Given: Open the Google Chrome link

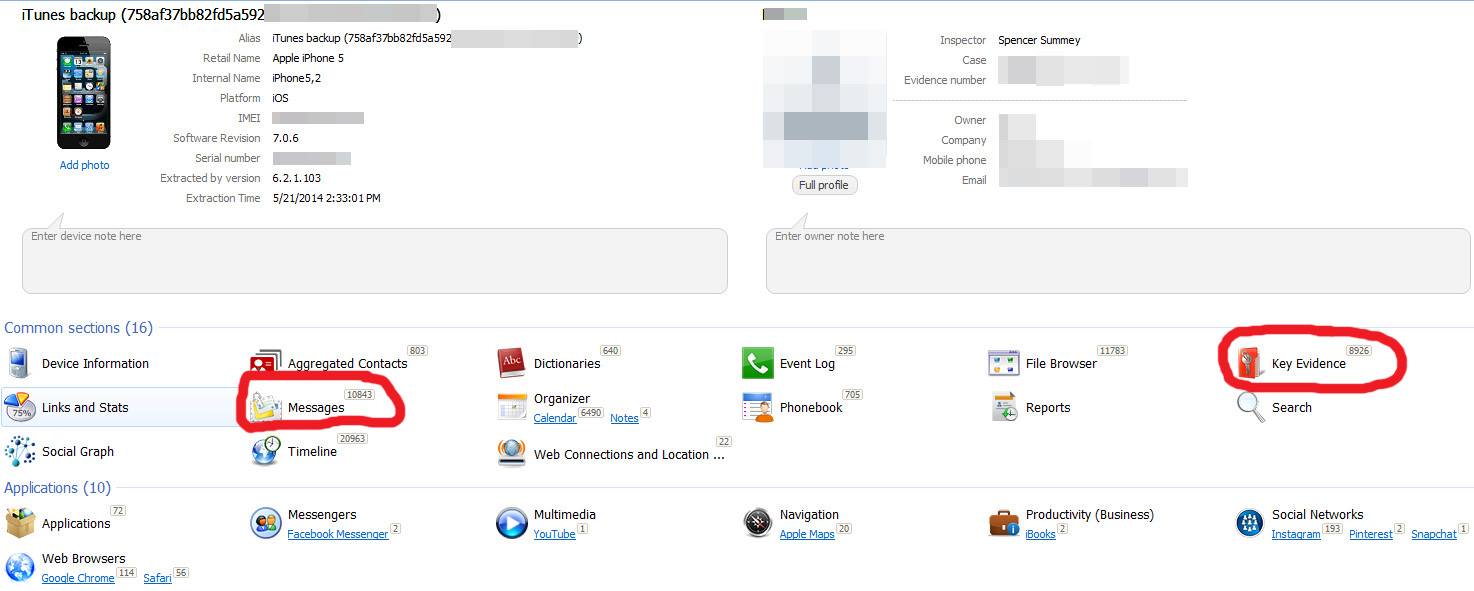Looking at the screenshot, I should (78, 578).
